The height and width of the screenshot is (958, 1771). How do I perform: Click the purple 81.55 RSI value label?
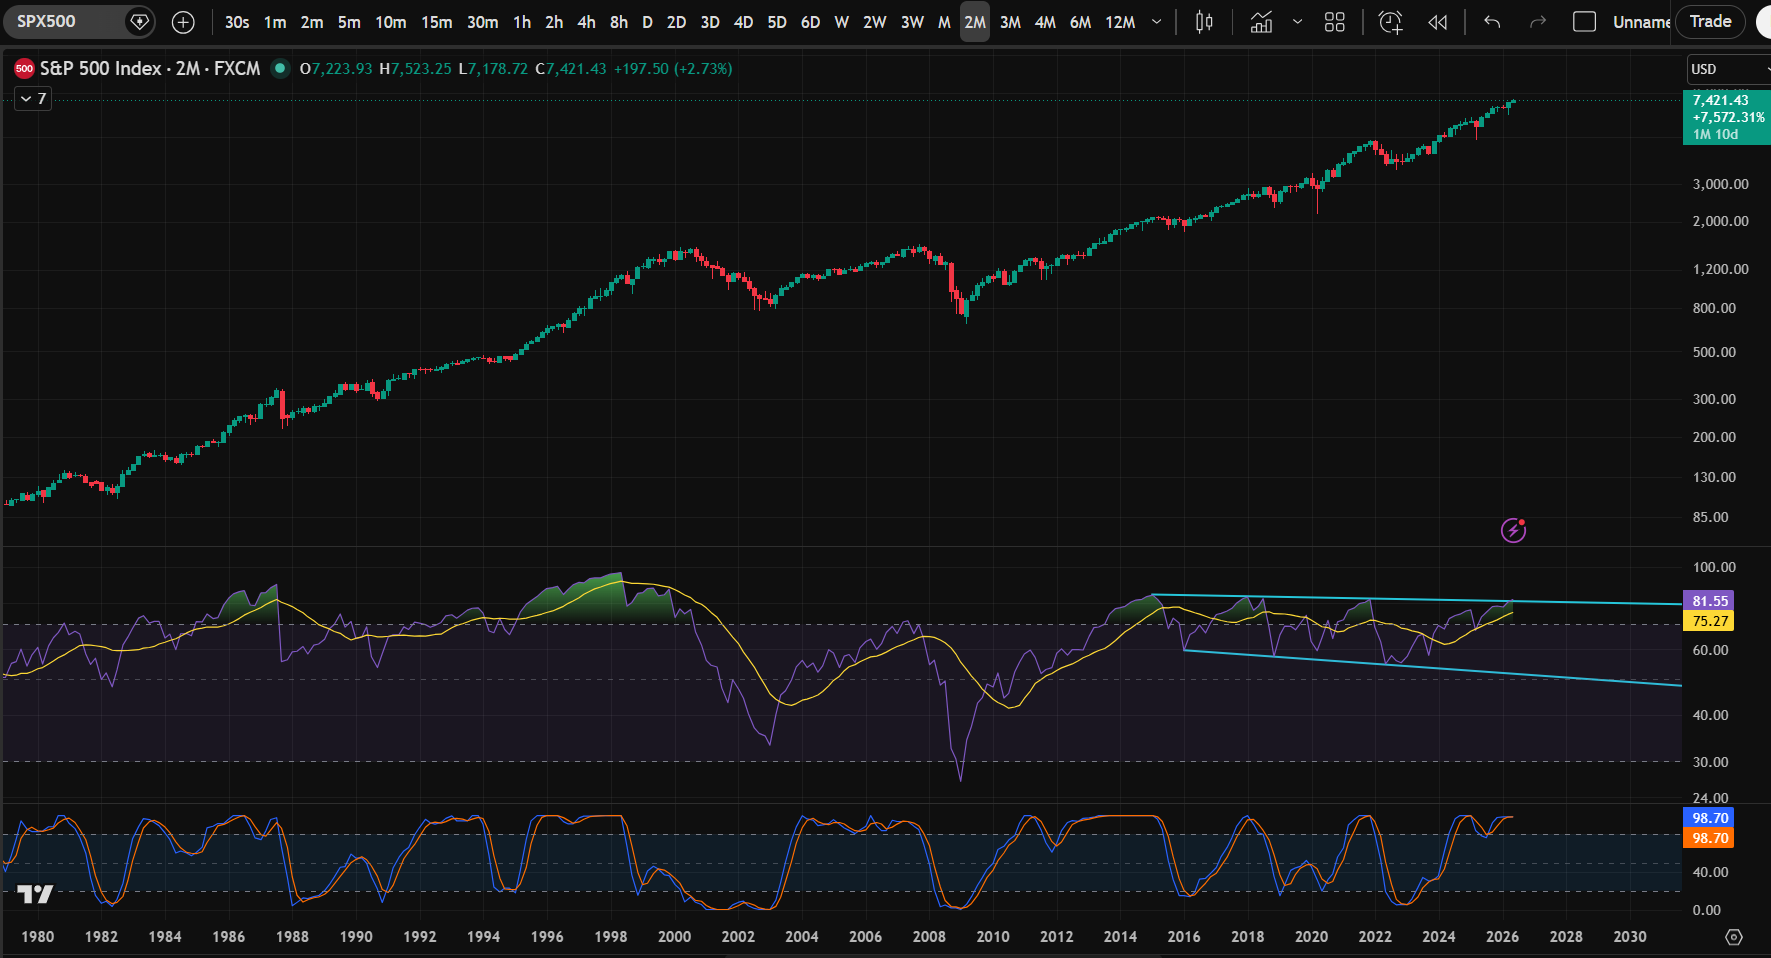point(1710,601)
